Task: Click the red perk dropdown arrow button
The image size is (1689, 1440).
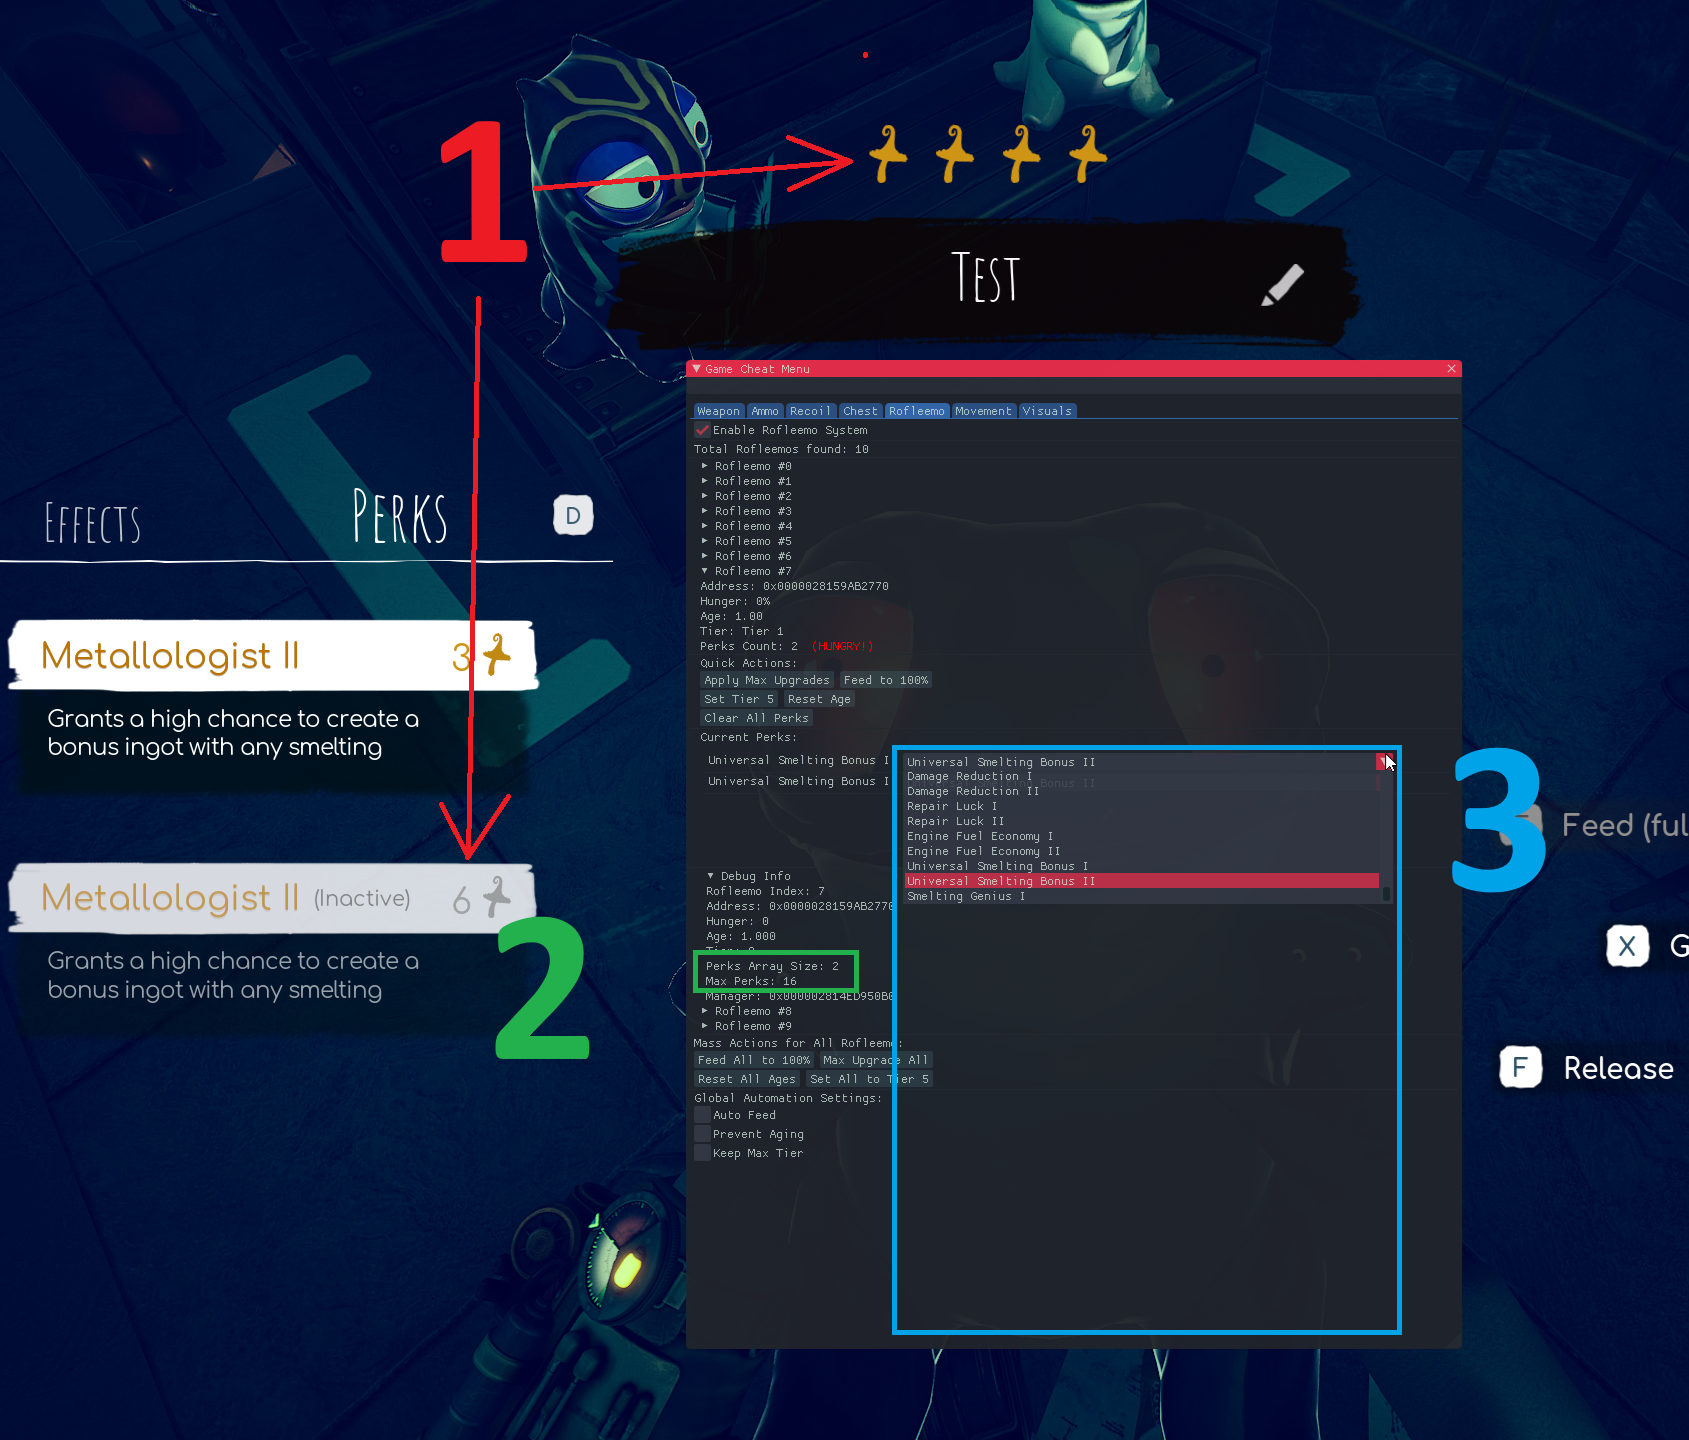Action: click(1384, 762)
